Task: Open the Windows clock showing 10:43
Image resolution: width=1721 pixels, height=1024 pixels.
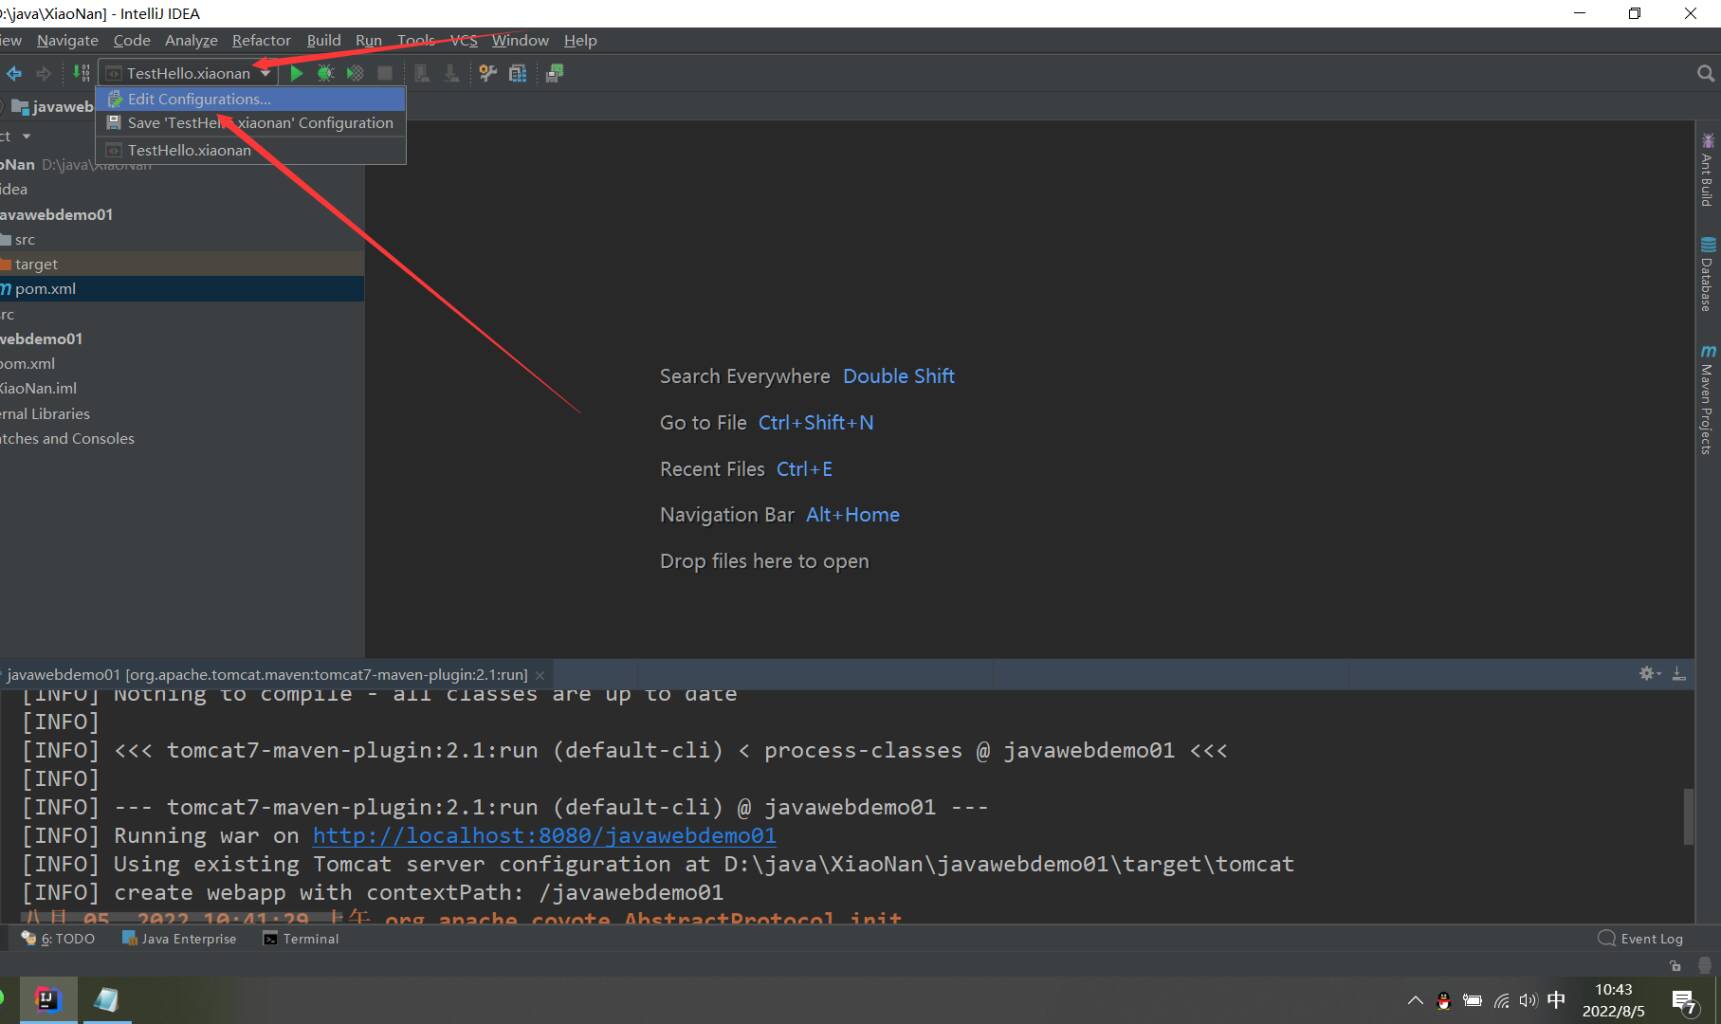Action: pyautogui.click(x=1613, y=1000)
